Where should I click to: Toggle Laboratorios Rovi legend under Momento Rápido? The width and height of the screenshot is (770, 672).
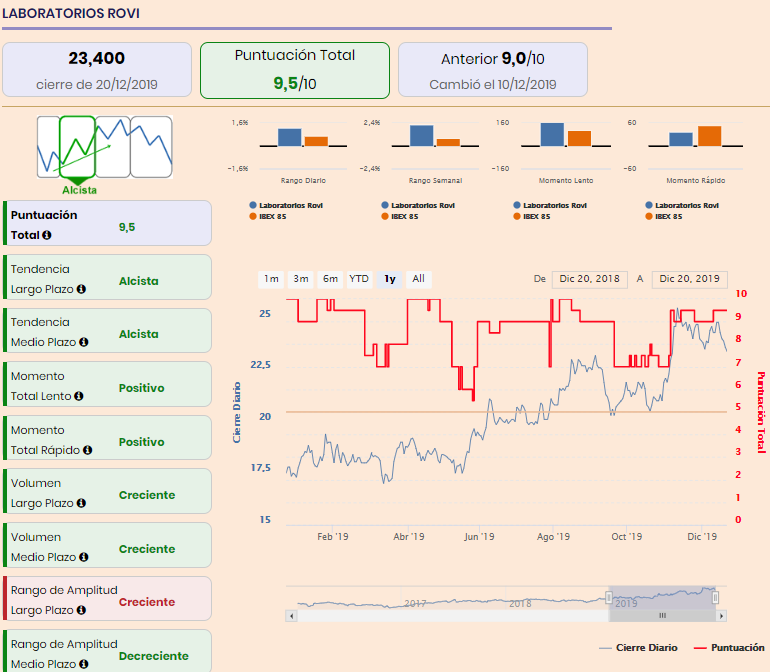point(682,205)
